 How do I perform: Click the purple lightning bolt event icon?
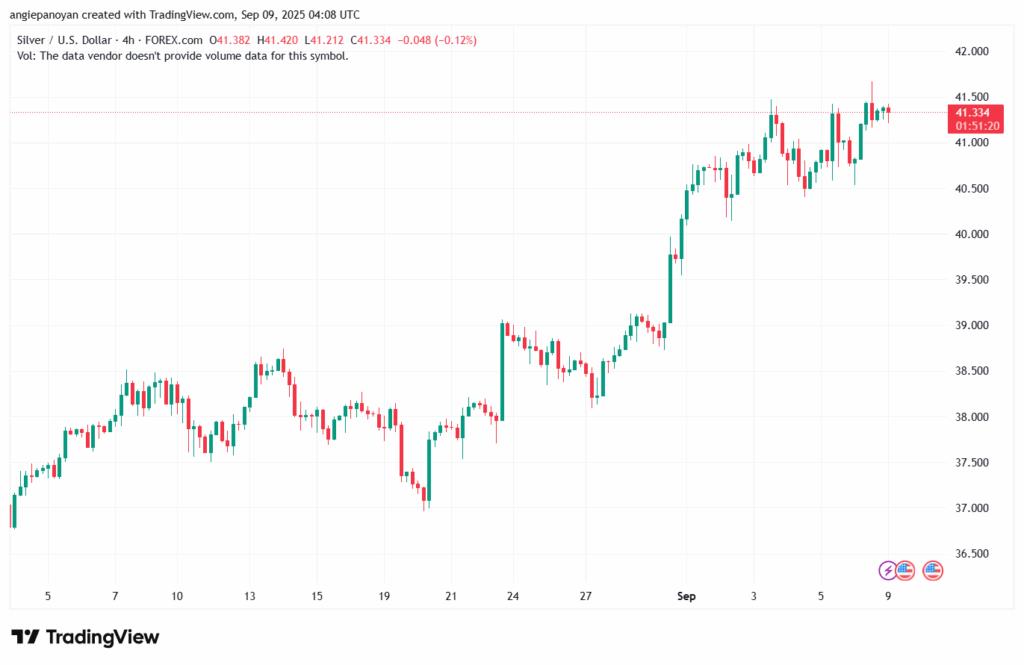coord(888,570)
